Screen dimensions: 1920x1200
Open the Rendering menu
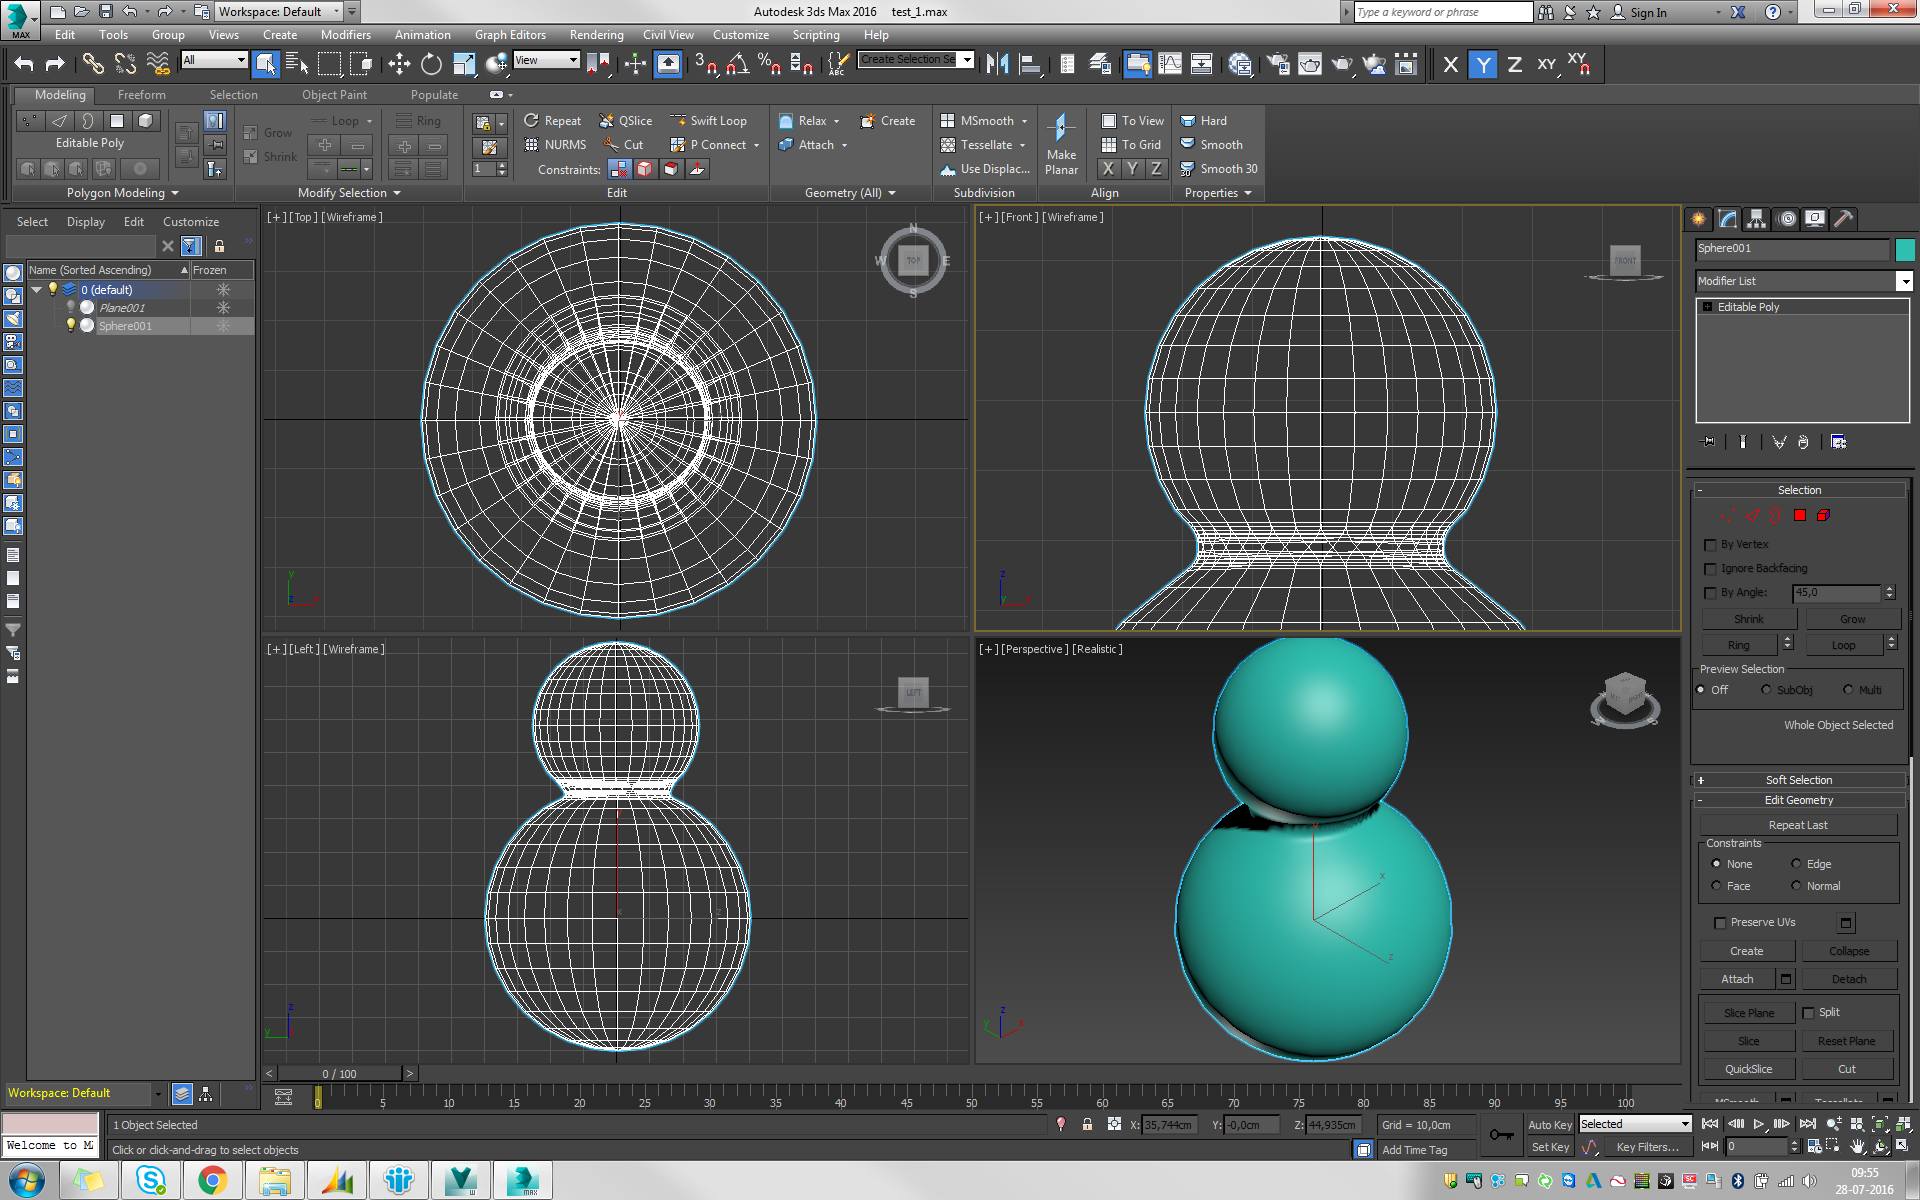point(596,35)
